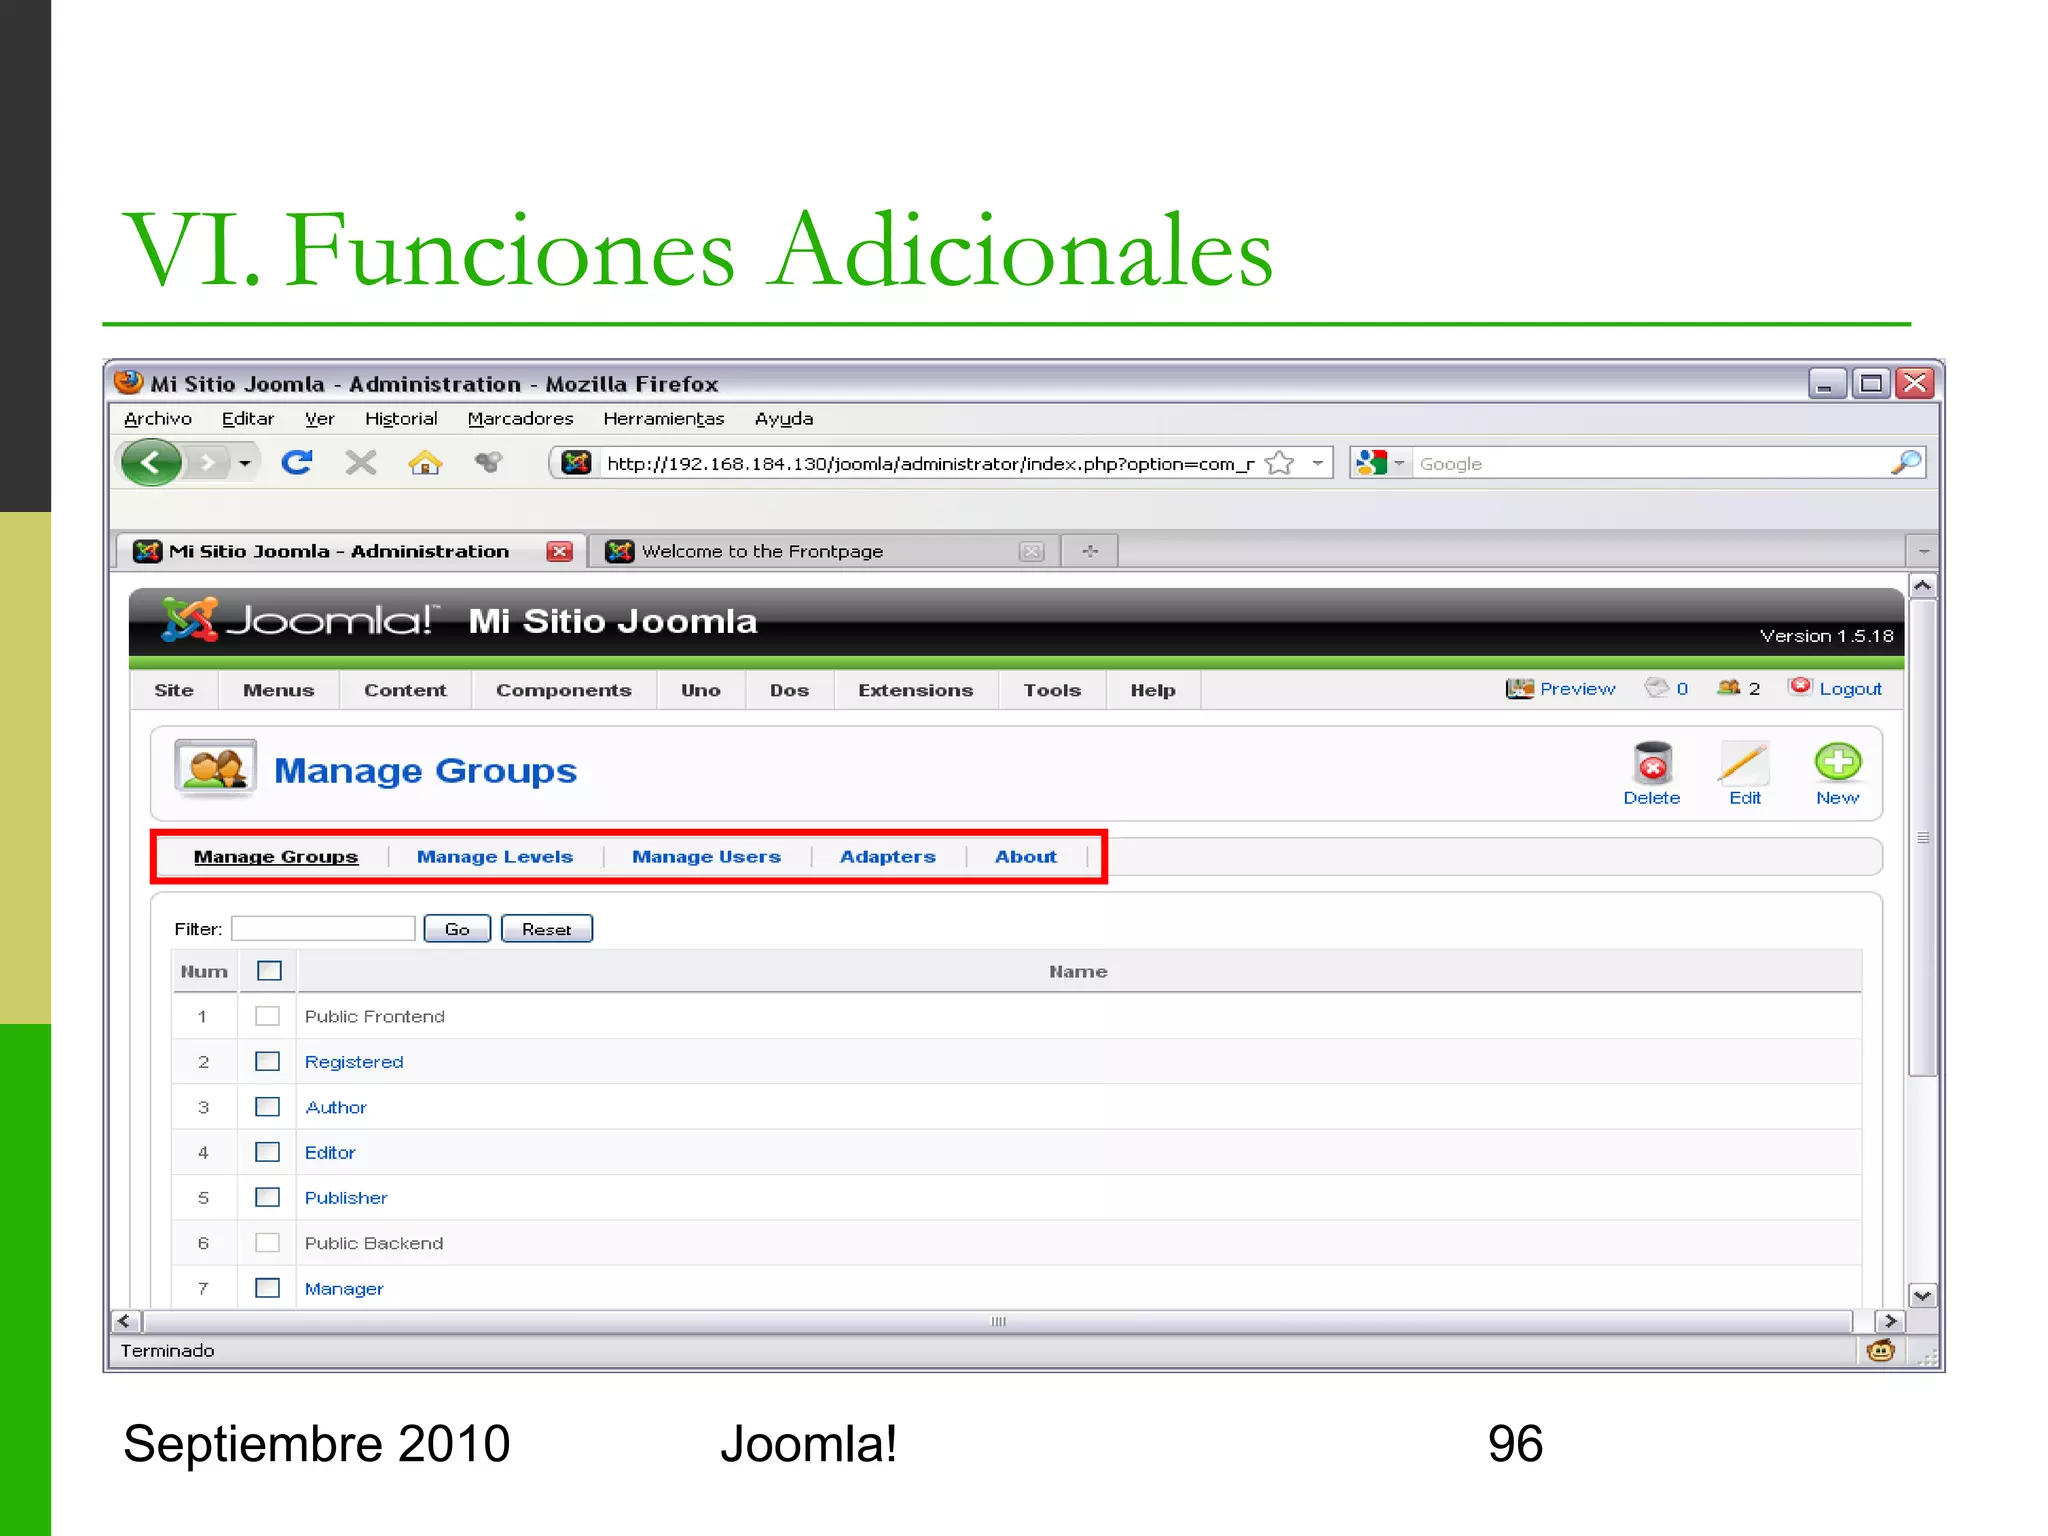Close the Mi Sitio Joomla Administration tab
The image size is (2048, 1536).
[x=560, y=551]
